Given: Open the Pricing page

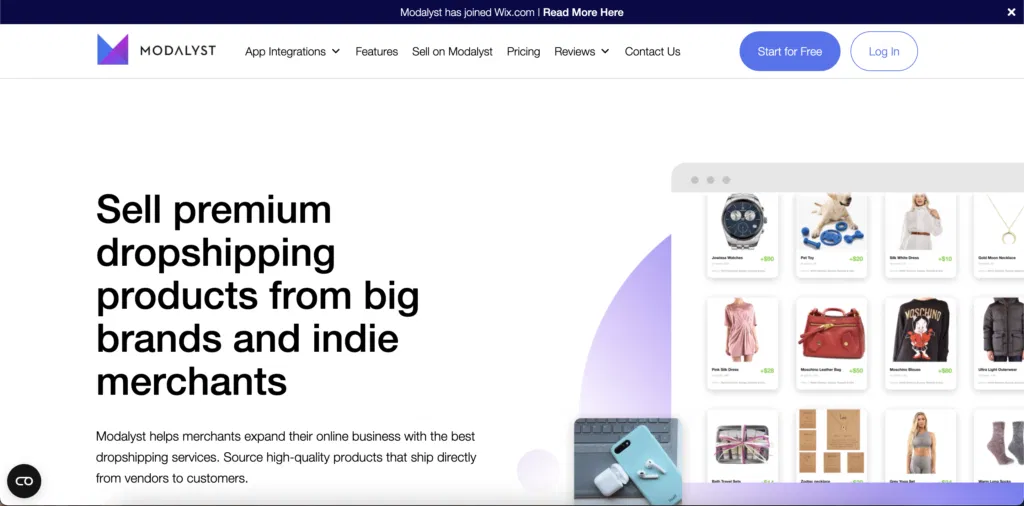Looking at the screenshot, I should tap(524, 52).
